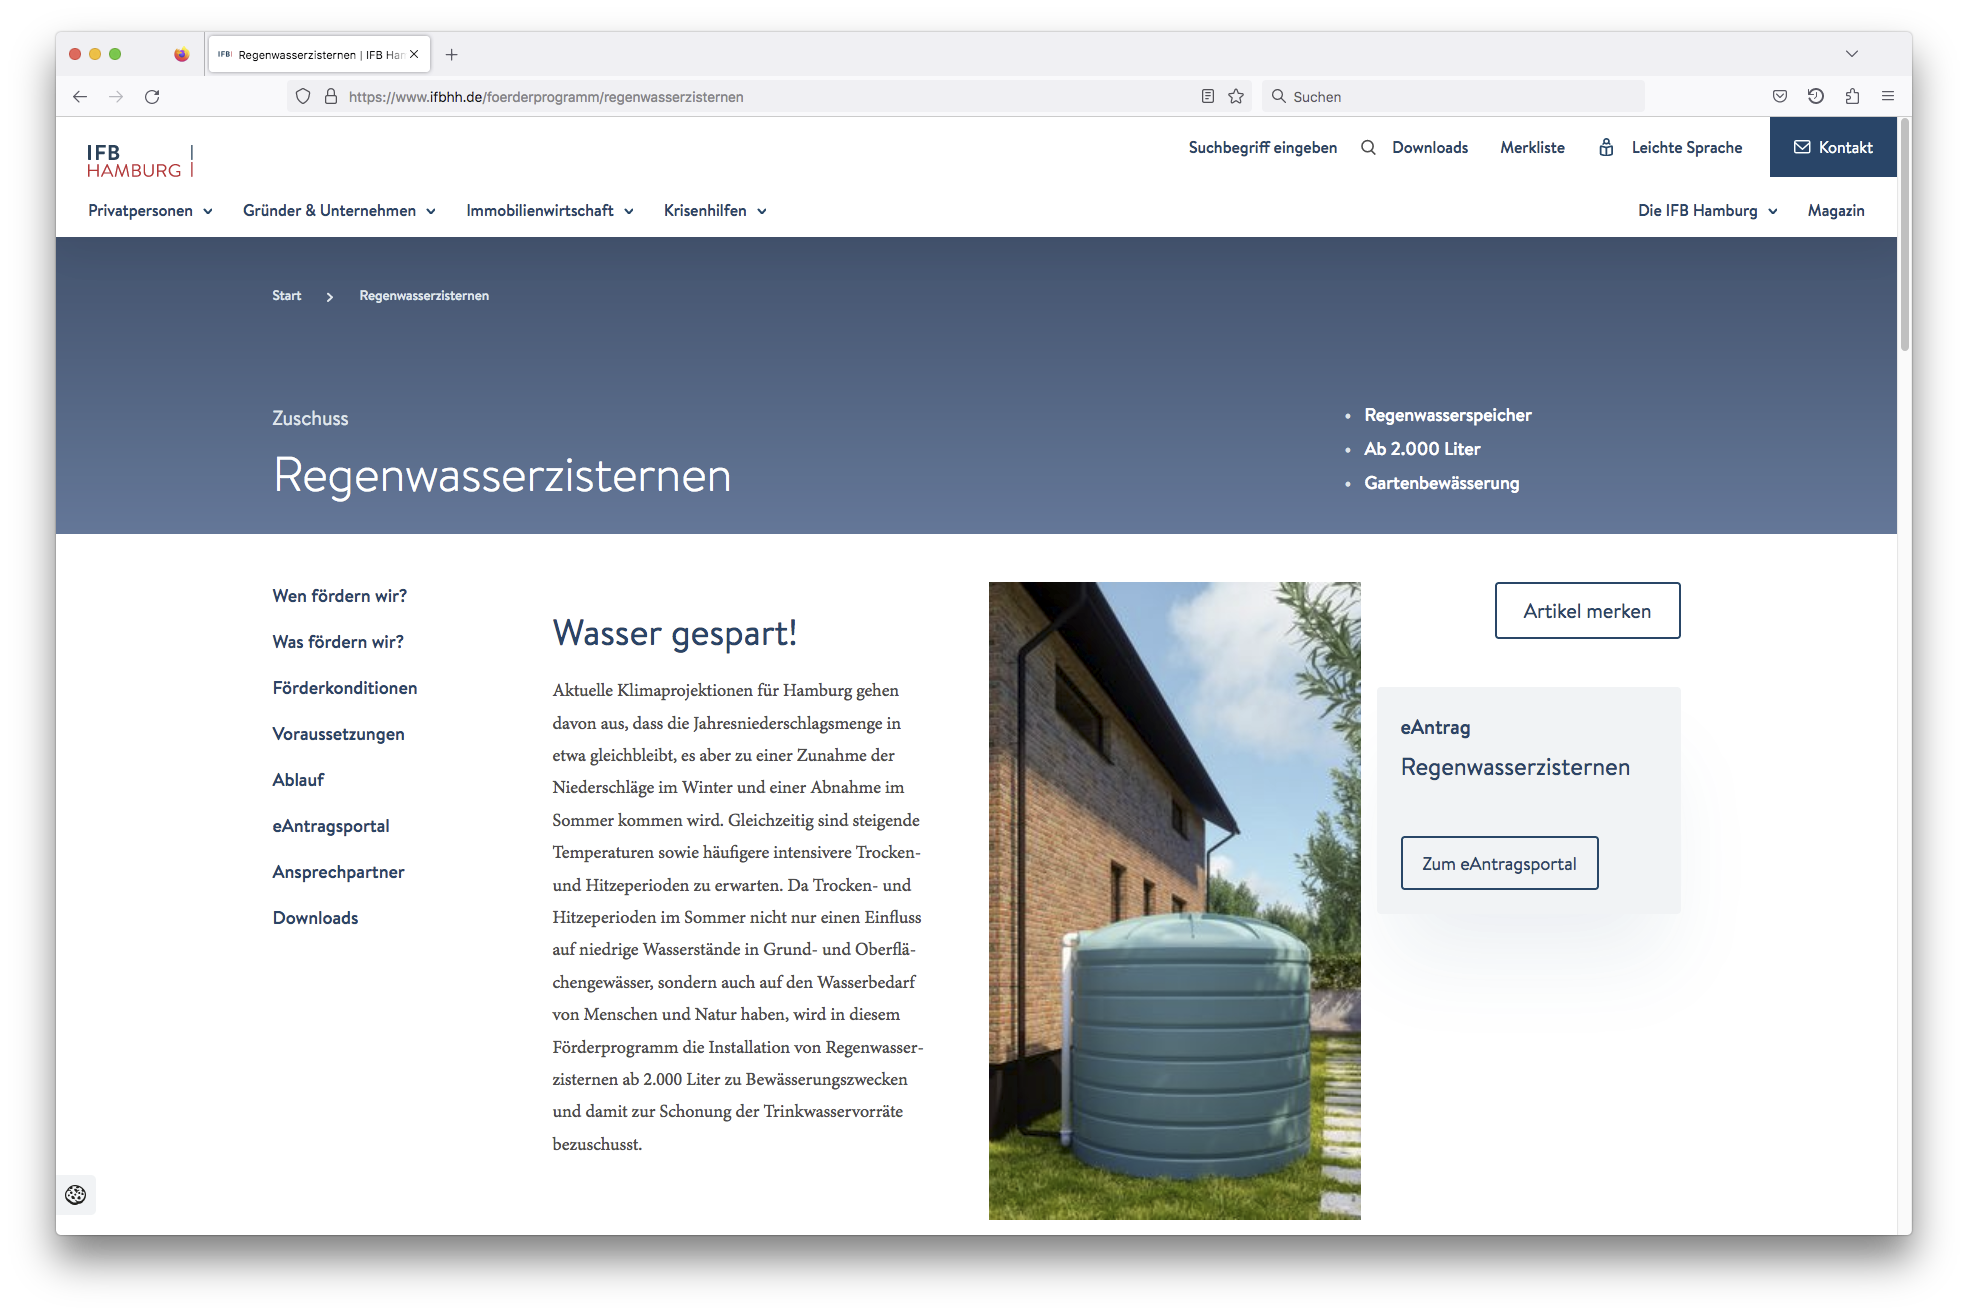Expand the Gründer & Unternehmen menu
Screen dimensions: 1968x1315
click(x=340, y=211)
